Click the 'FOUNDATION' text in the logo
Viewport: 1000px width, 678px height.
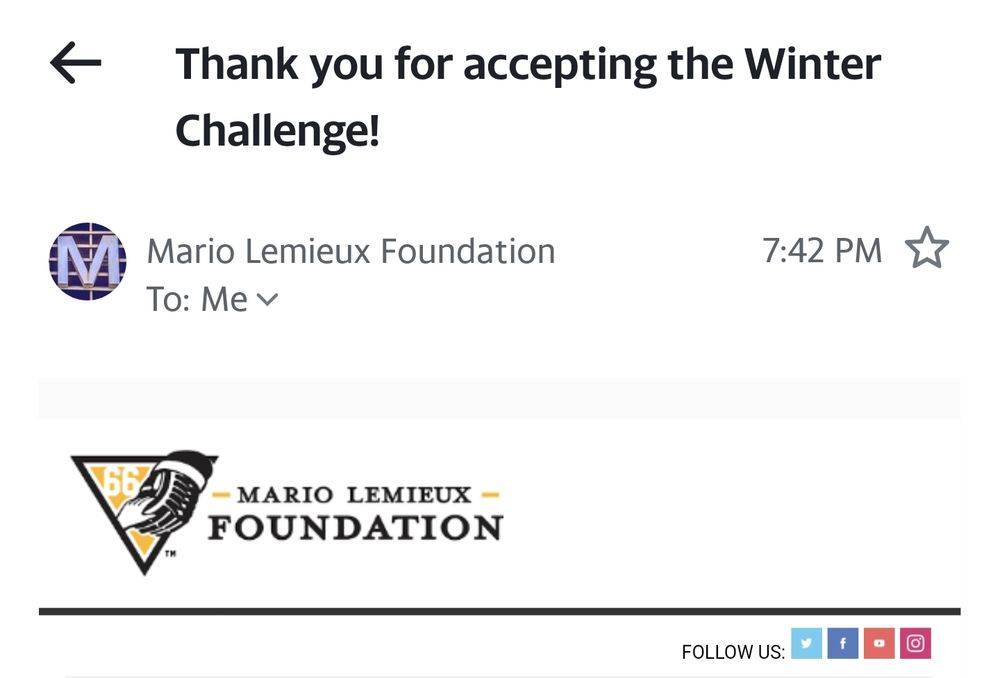355,527
